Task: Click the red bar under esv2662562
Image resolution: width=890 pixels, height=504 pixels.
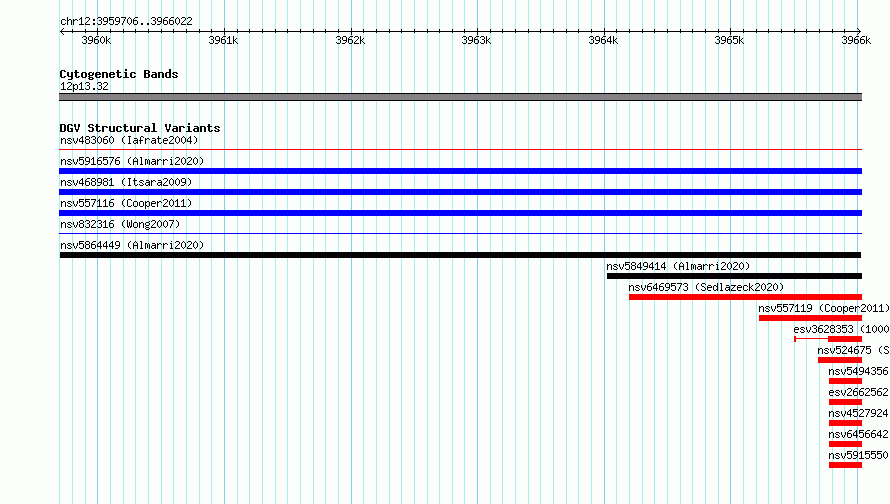Action: click(845, 402)
